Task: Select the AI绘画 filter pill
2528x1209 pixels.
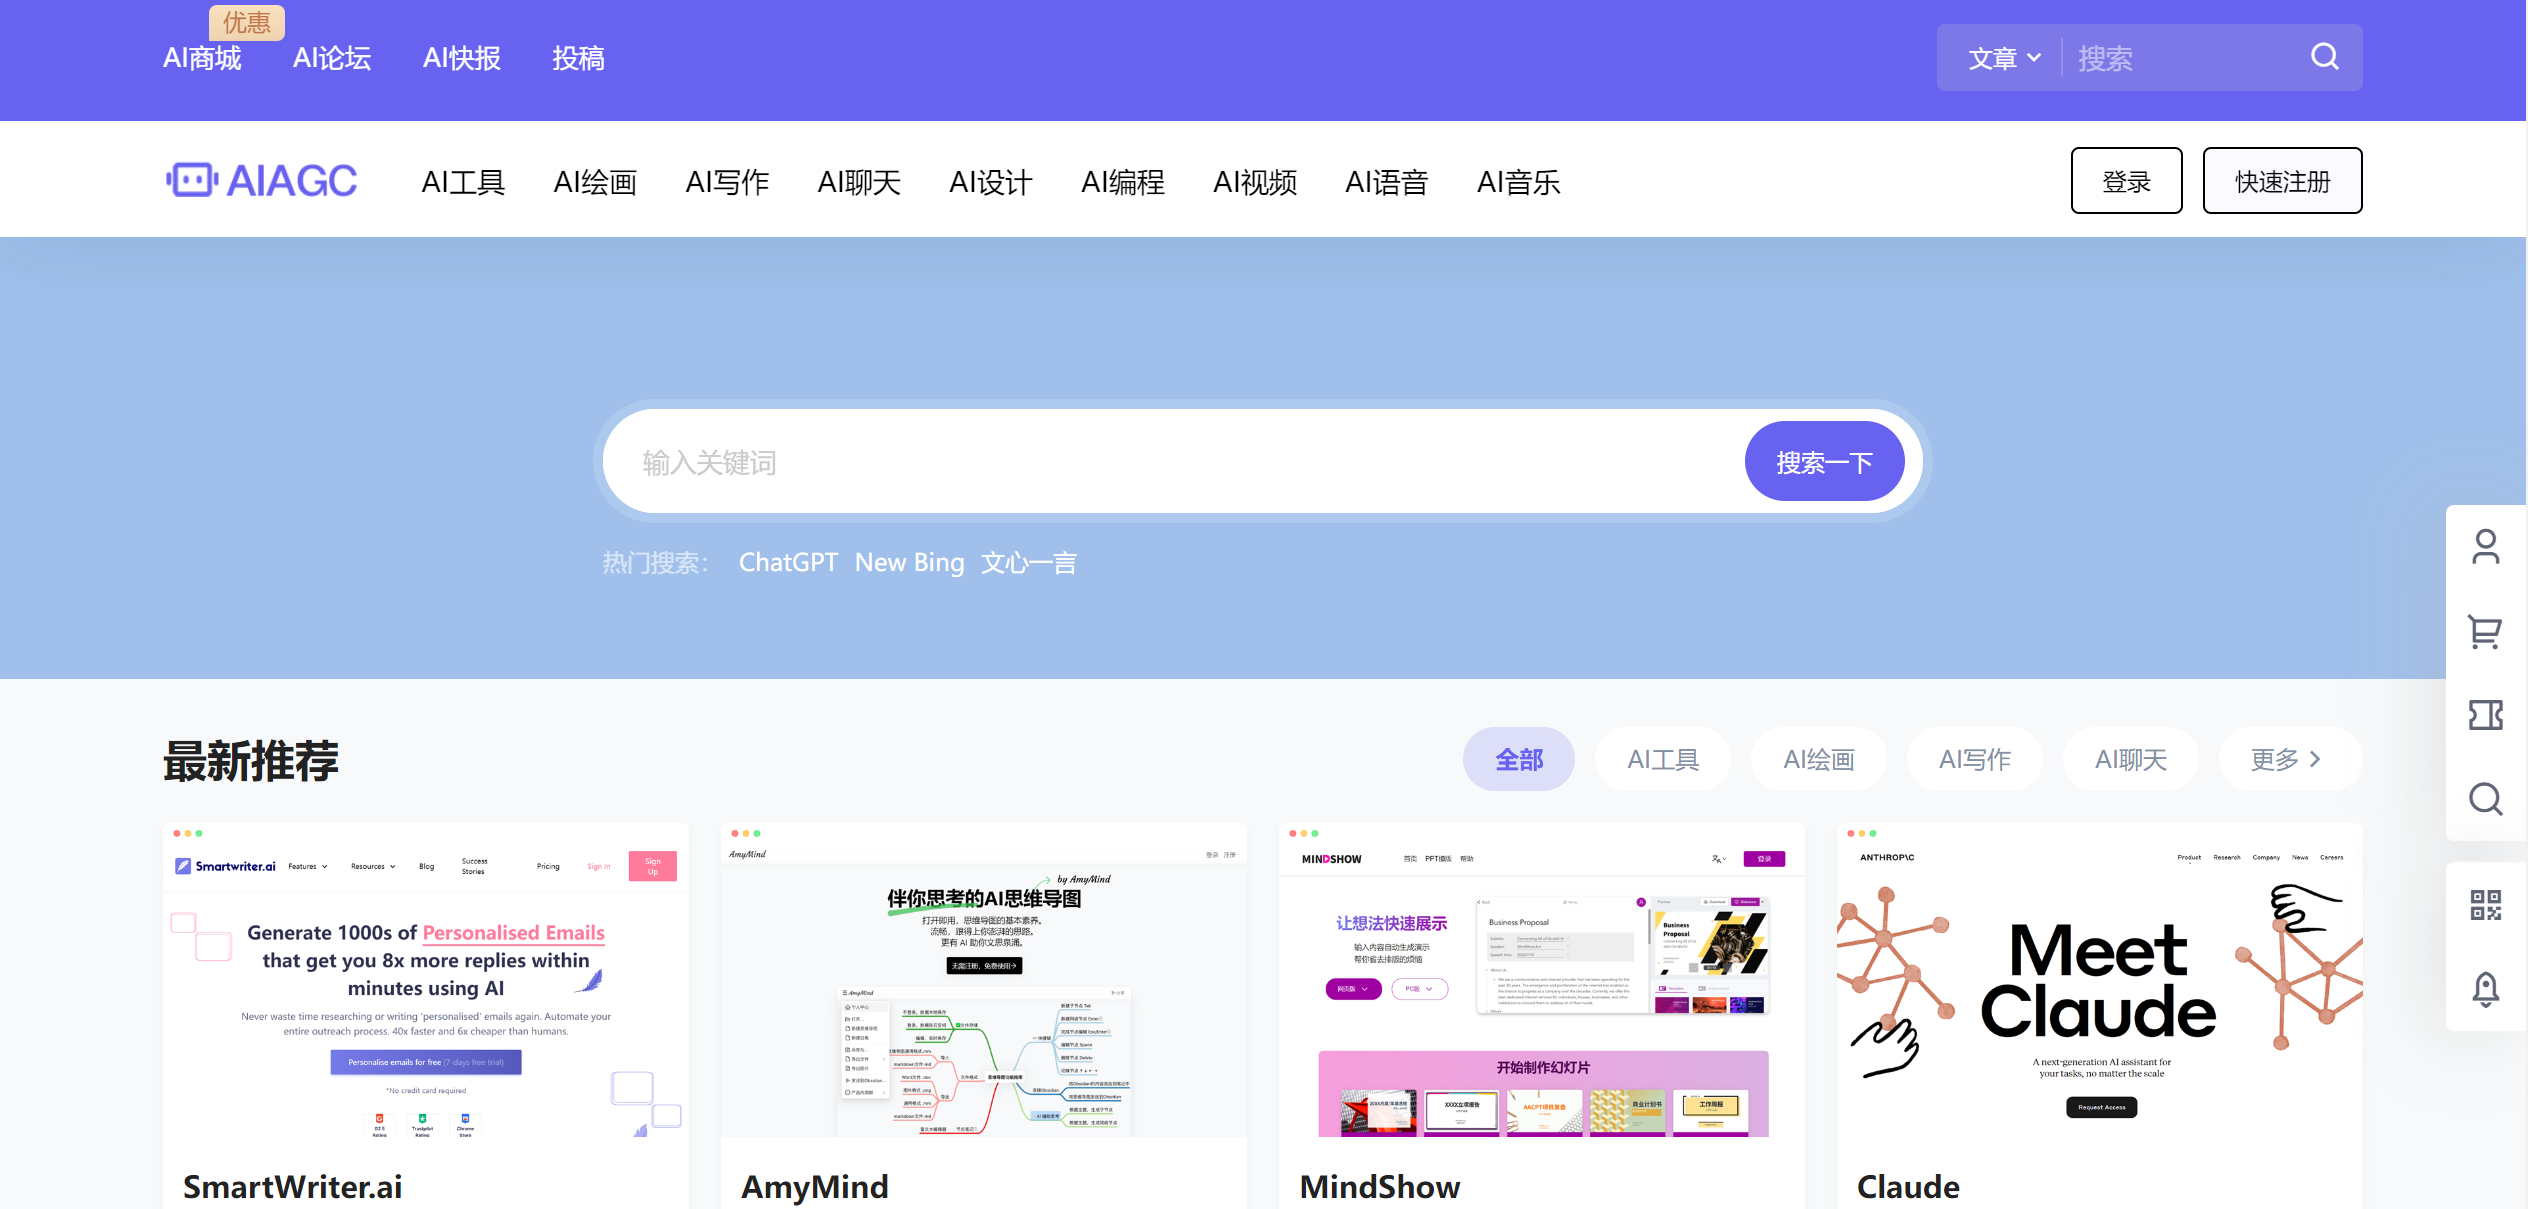Action: pos(1818,759)
